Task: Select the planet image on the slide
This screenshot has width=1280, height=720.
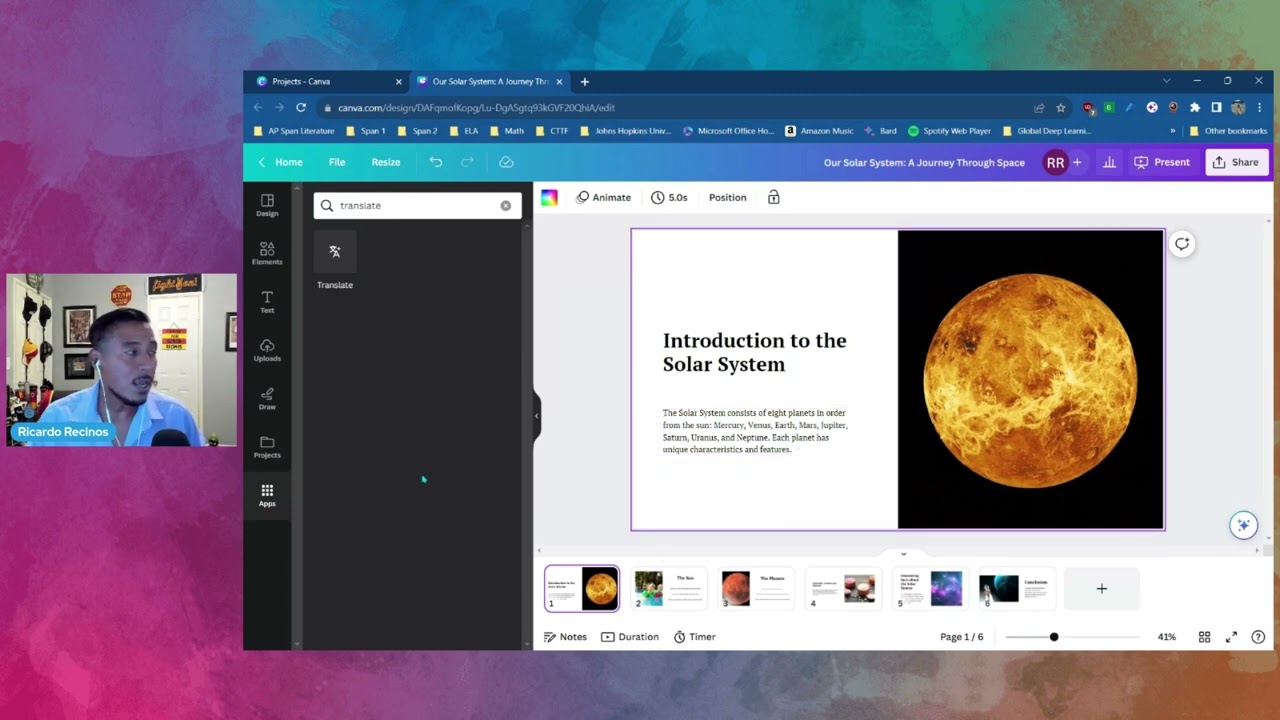Action: coord(1031,380)
